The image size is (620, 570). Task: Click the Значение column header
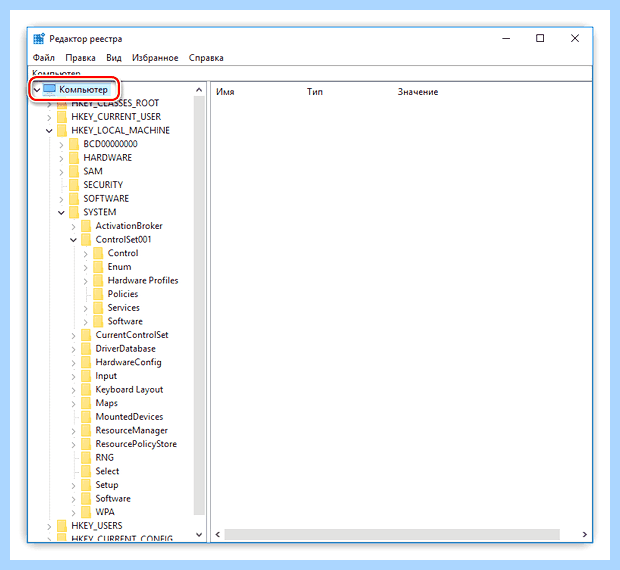[418, 92]
